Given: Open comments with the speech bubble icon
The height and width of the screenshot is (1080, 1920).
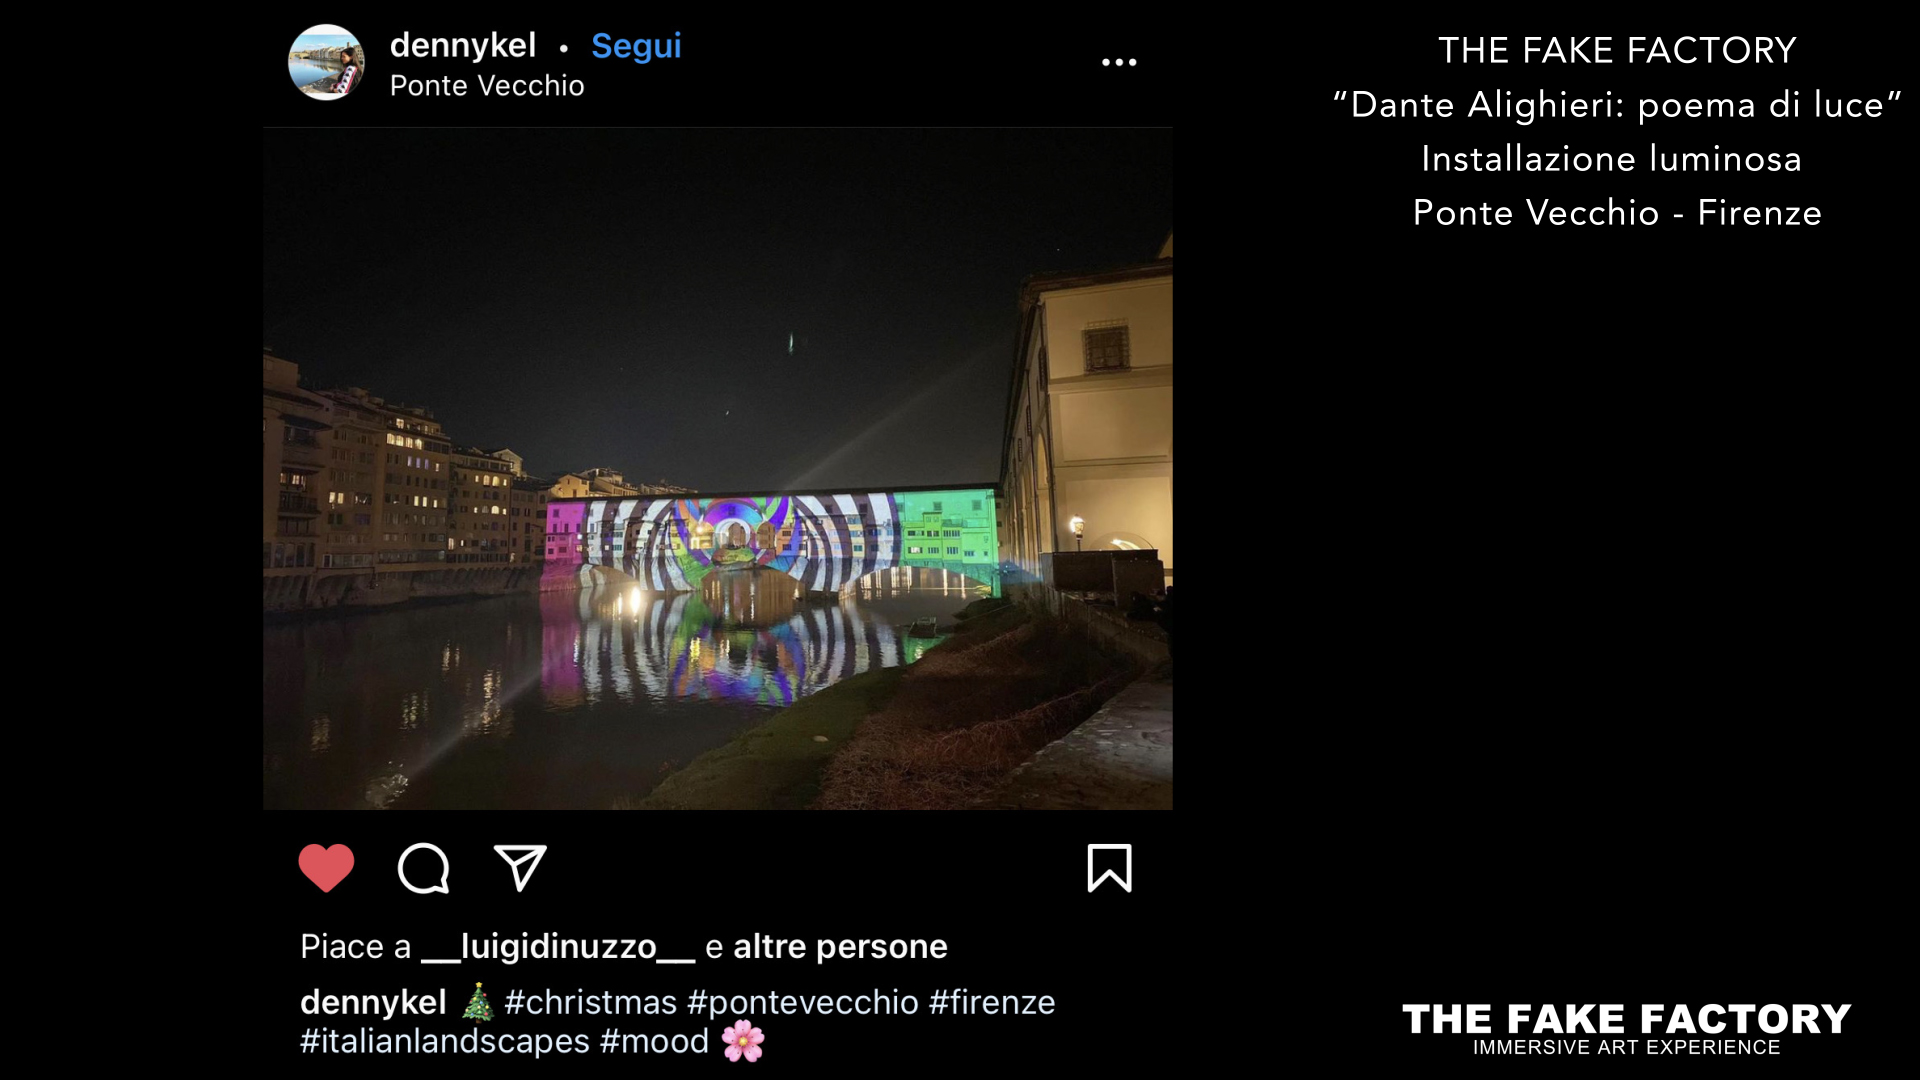Looking at the screenshot, I should tap(423, 868).
